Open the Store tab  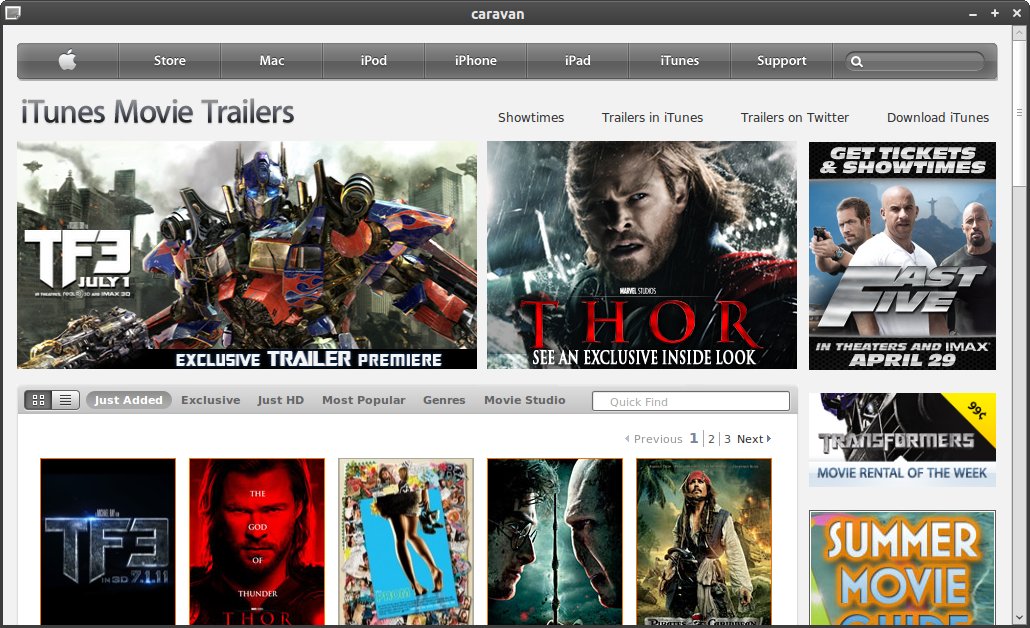169,60
